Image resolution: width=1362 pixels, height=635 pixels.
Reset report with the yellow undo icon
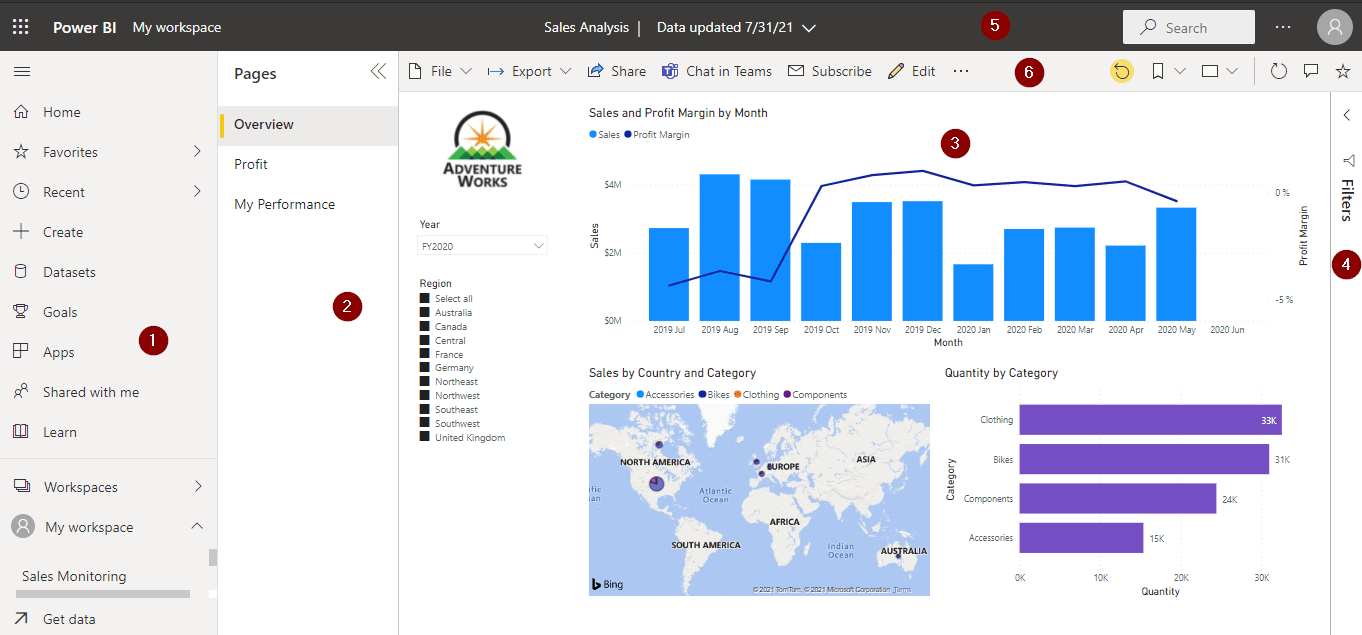coord(1122,71)
